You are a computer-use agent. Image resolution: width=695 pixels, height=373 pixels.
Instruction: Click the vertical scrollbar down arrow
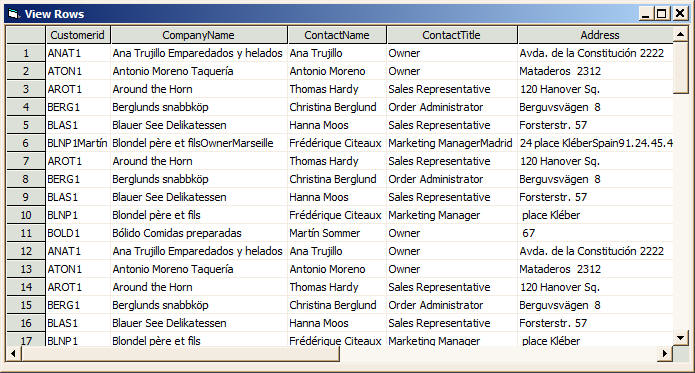point(680,338)
